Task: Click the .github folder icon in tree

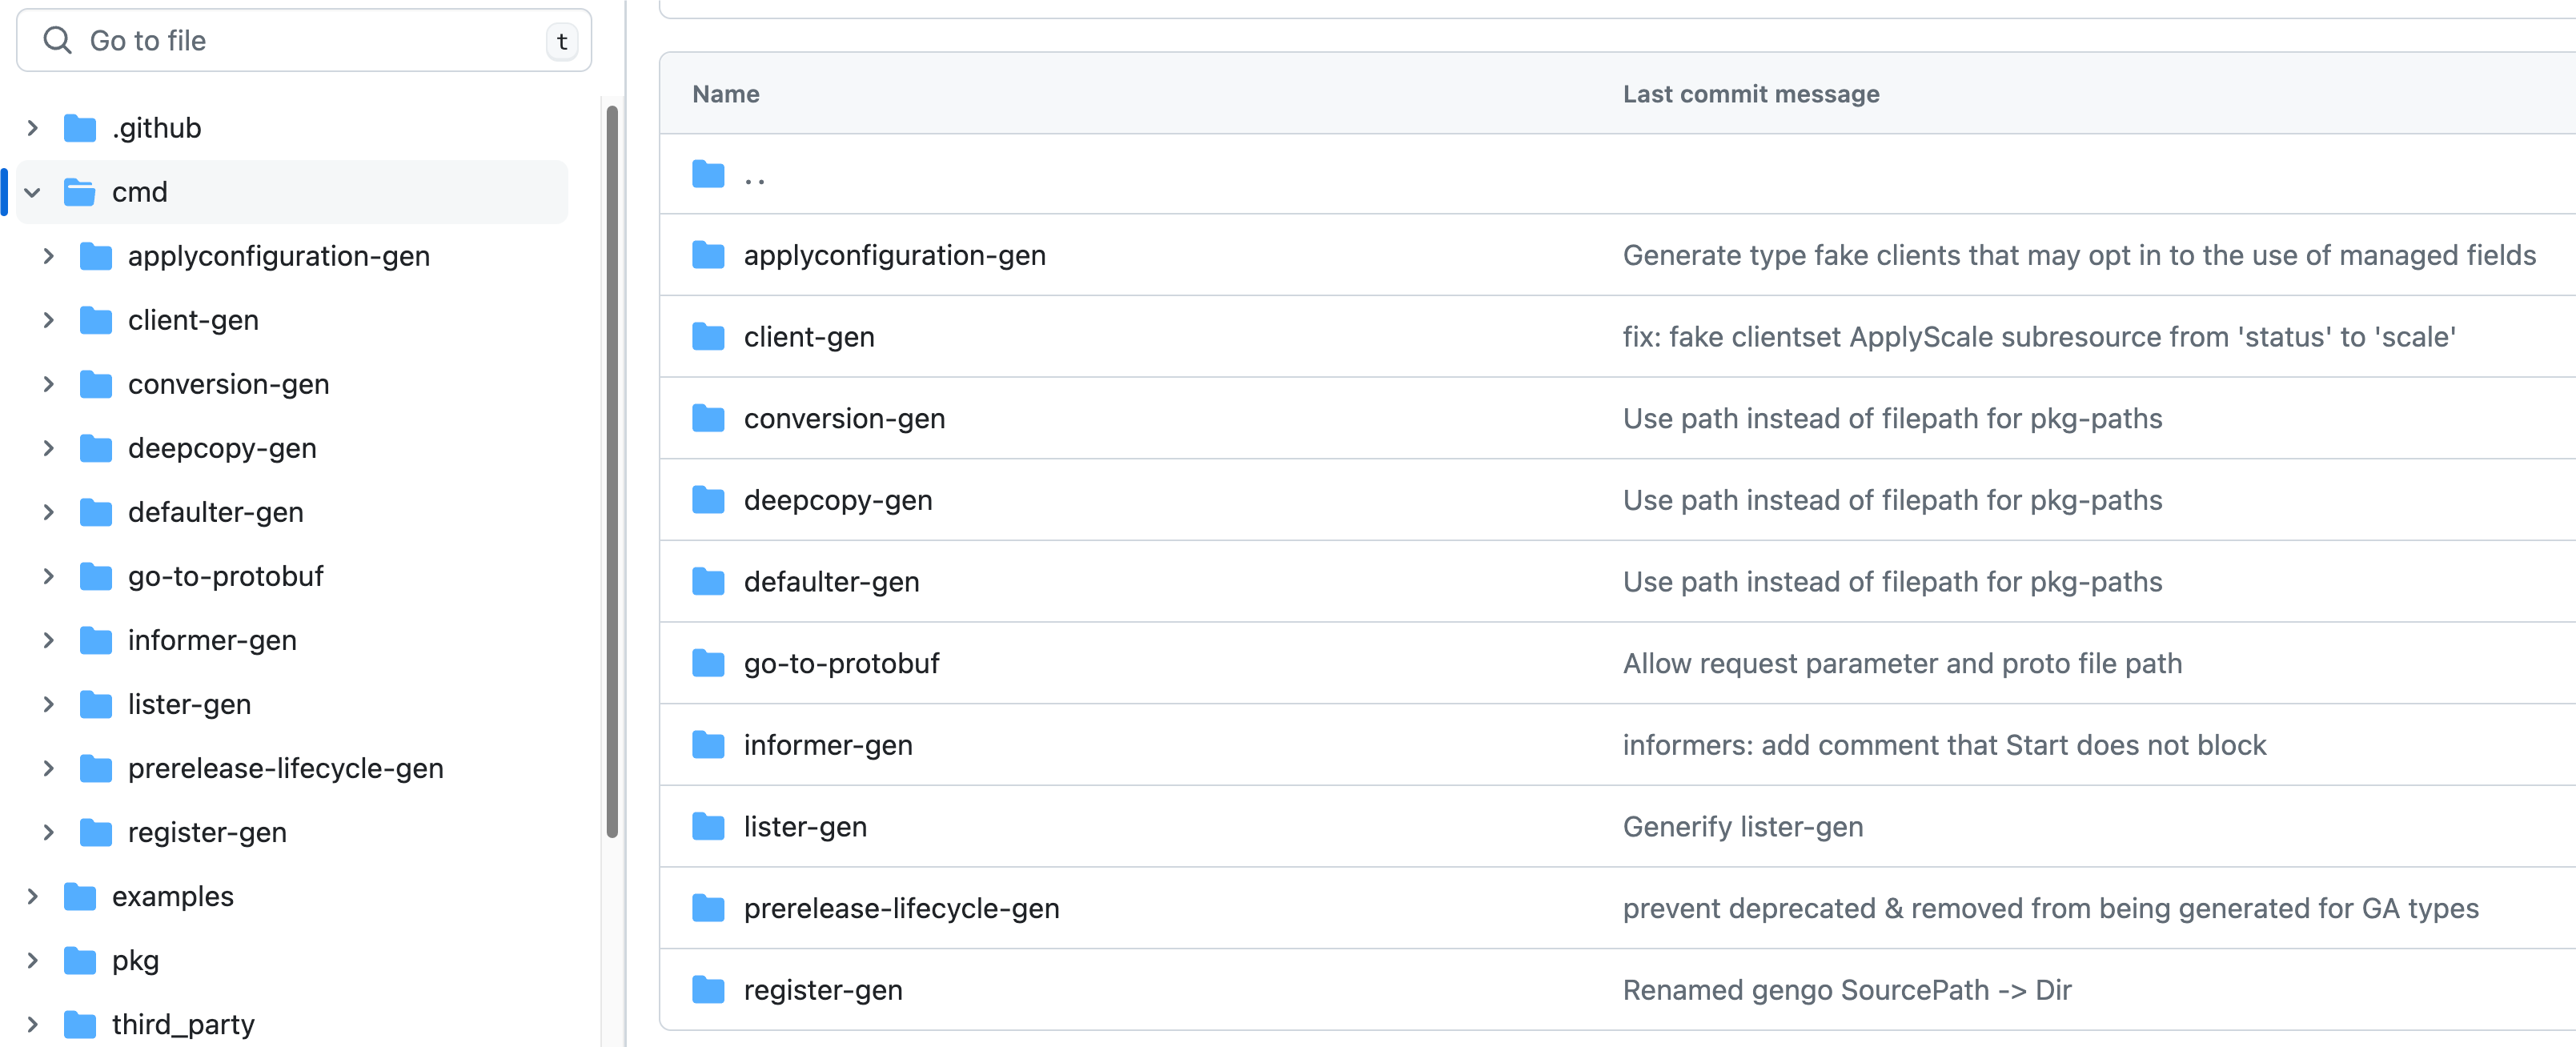Action: 79,128
